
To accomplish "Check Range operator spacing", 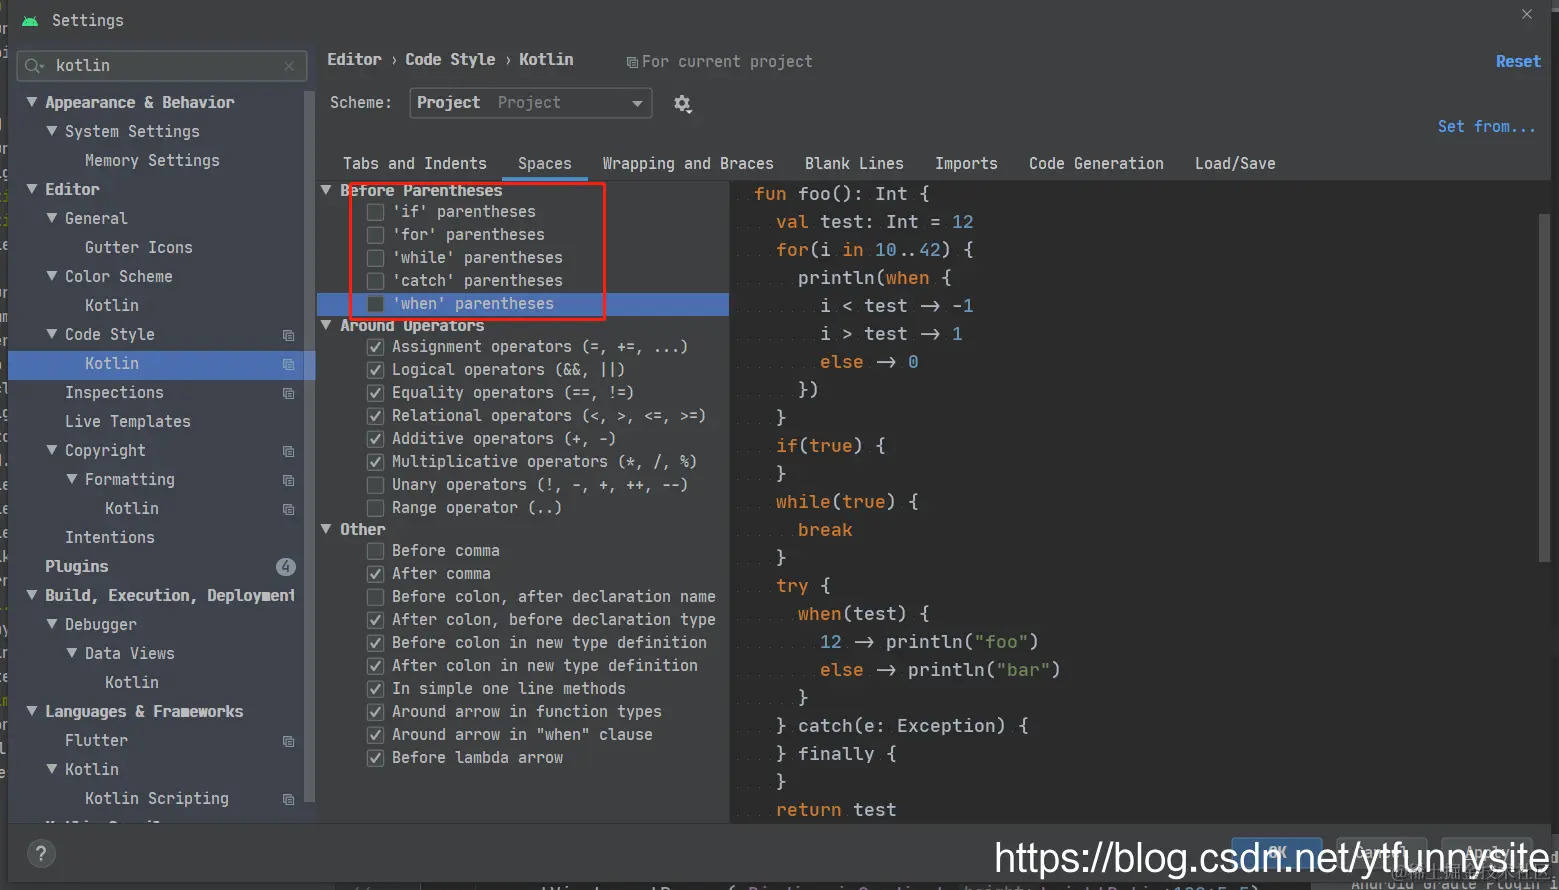I will pyautogui.click(x=375, y=508).
